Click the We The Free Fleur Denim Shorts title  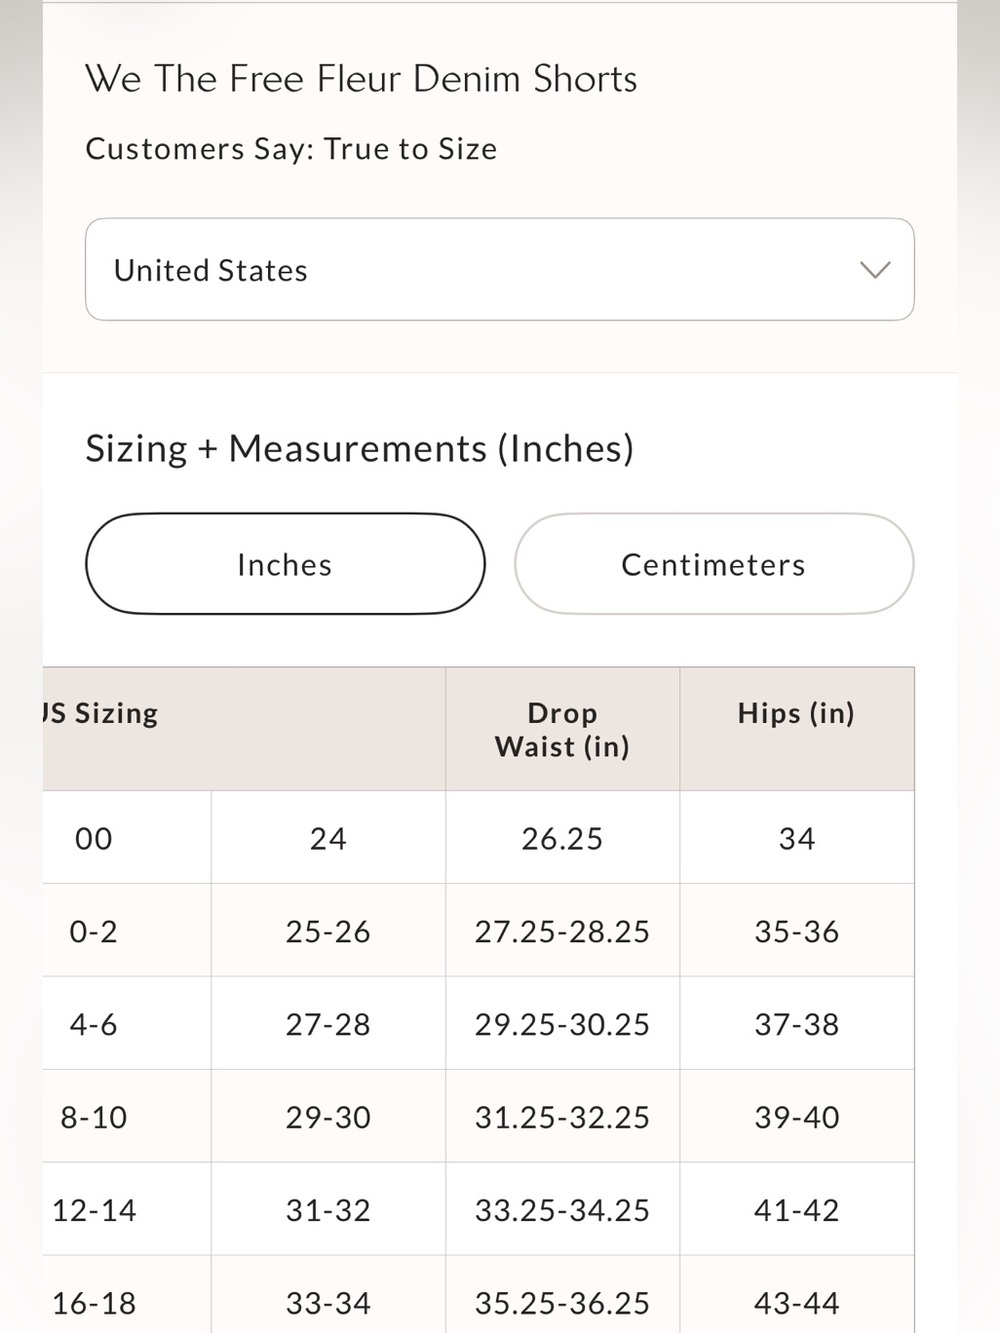pos(361,79)
